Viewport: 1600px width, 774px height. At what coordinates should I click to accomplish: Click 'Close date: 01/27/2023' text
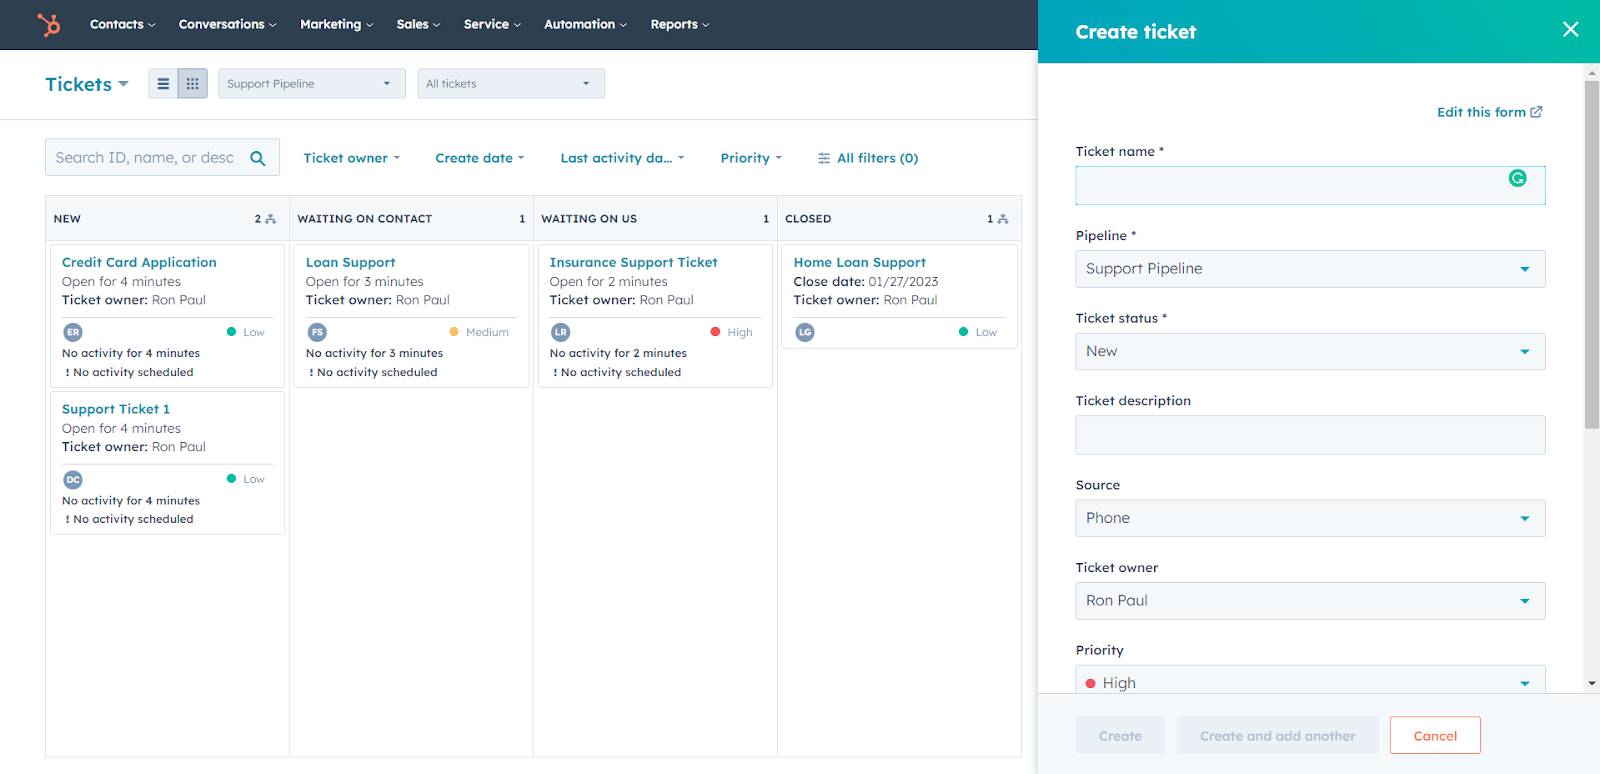[x=866, y=282]
